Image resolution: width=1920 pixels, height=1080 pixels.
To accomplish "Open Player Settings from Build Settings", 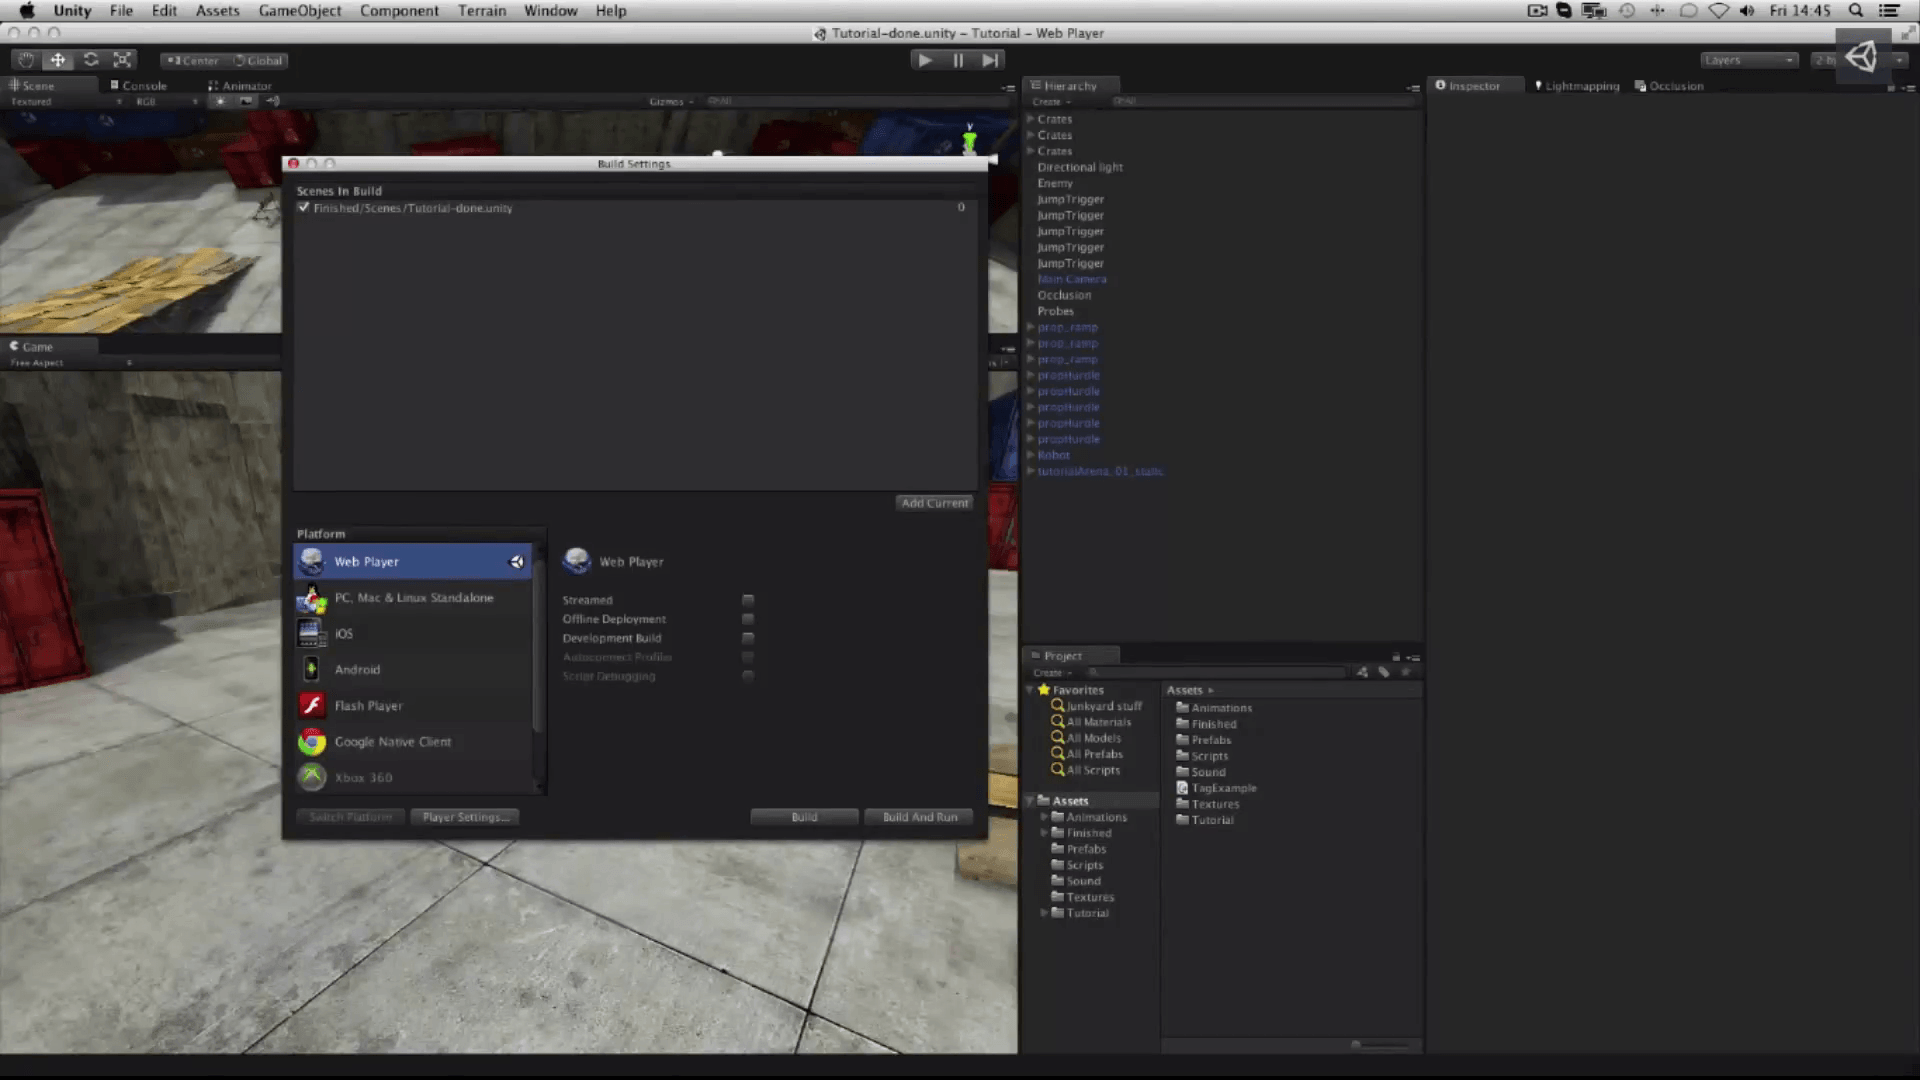I will (465, 817).
